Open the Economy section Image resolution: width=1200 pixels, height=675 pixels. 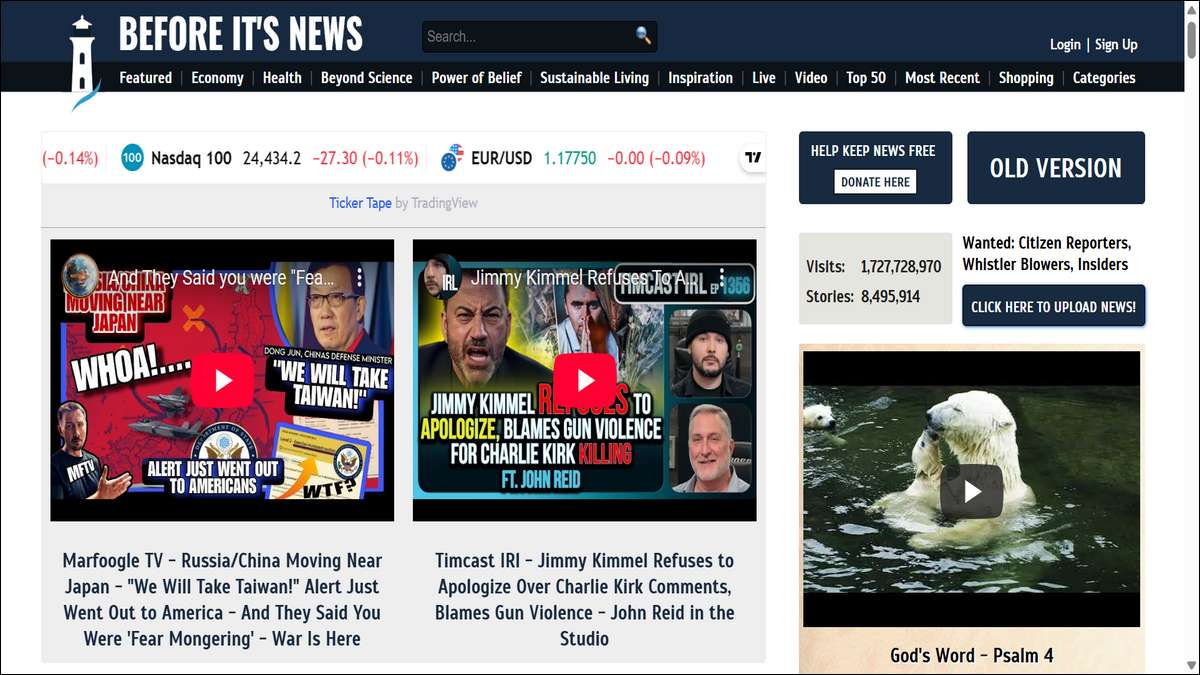217,77
